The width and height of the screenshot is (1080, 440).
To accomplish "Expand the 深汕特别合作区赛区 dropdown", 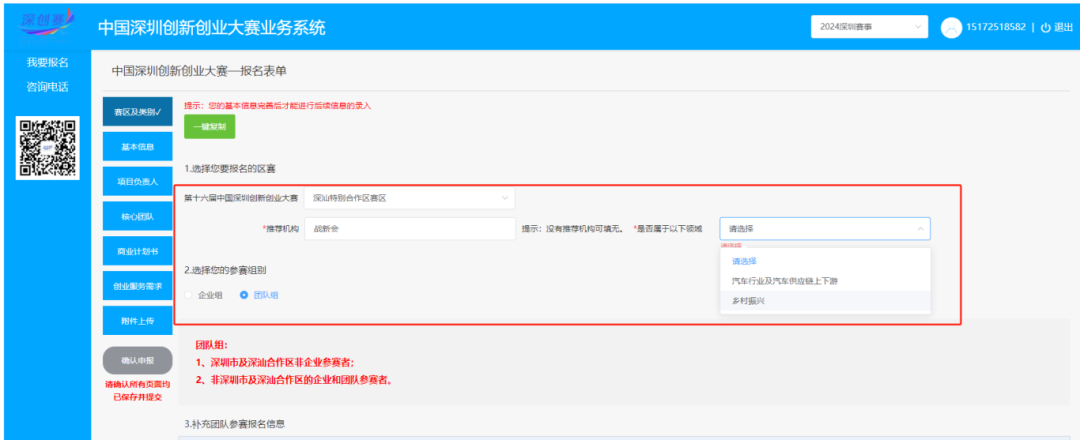I will pyautogui.click(x=409, y=198).
